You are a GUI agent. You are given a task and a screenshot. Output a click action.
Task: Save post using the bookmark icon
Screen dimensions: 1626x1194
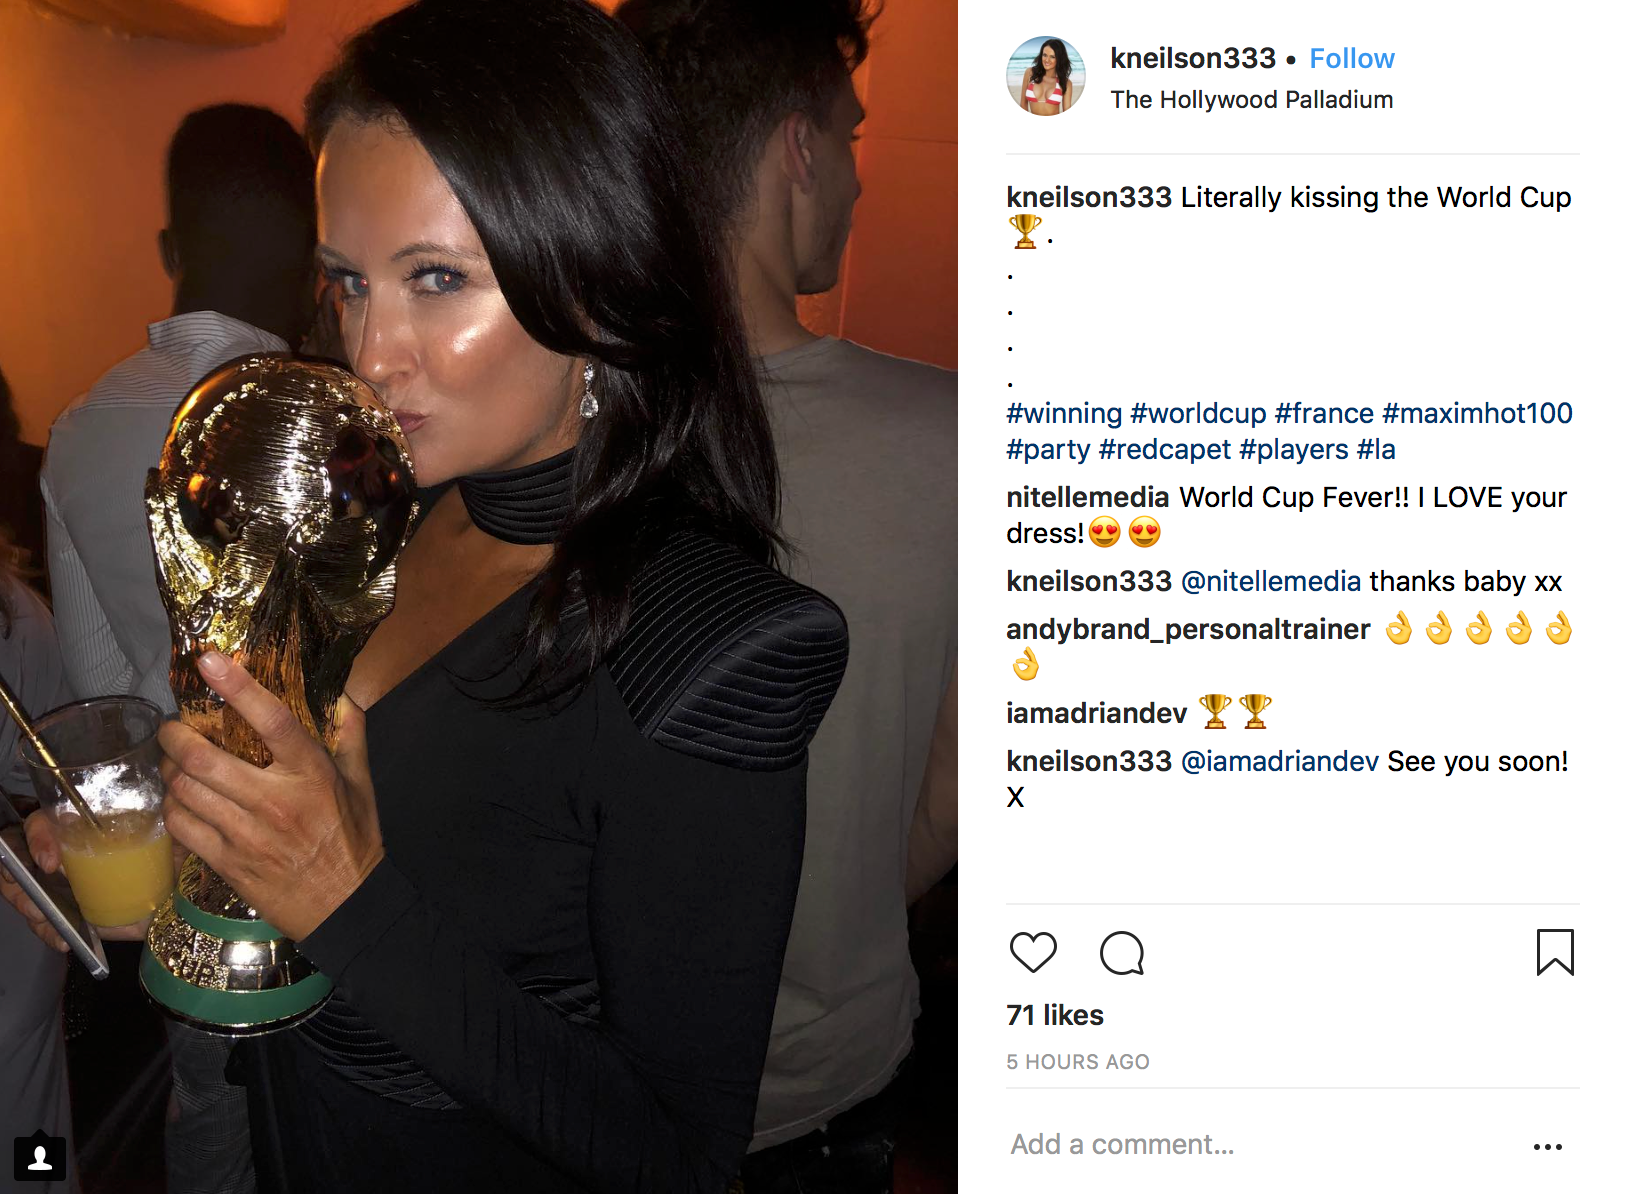coord(1555,952)
